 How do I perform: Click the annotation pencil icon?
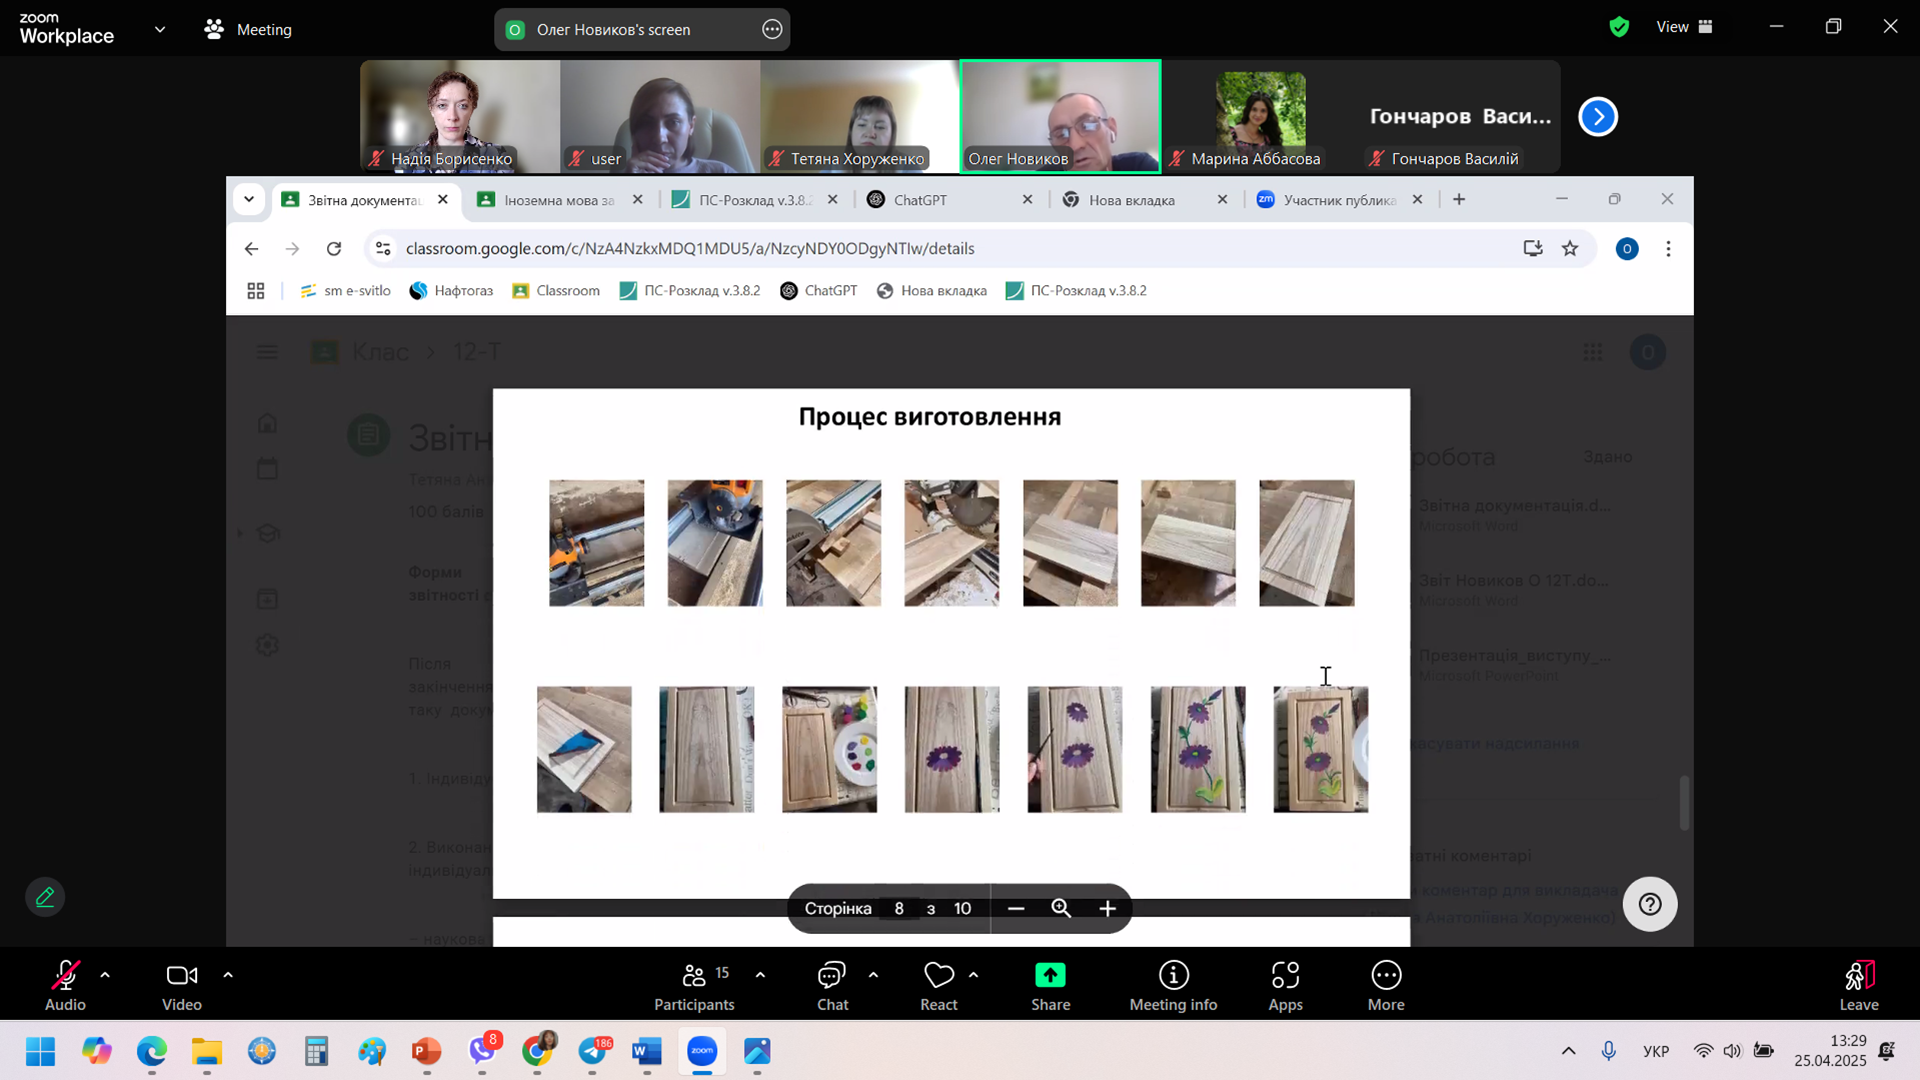45,897
